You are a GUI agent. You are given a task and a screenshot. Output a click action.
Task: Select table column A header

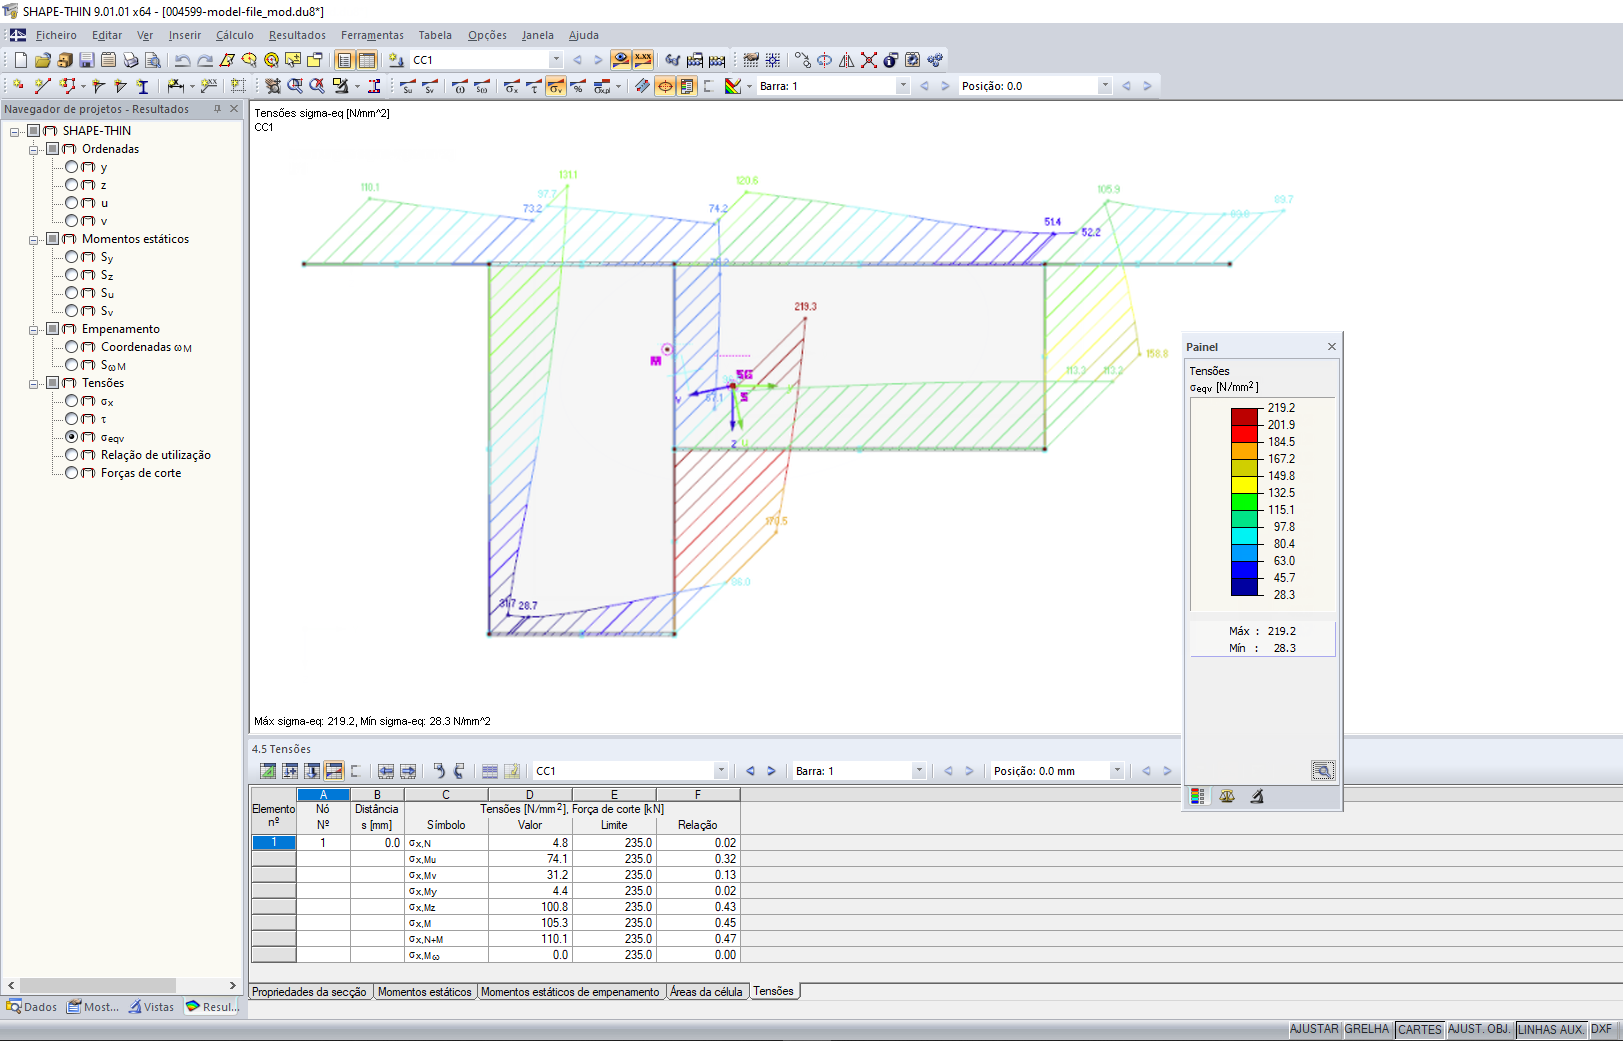click(323, 795)
